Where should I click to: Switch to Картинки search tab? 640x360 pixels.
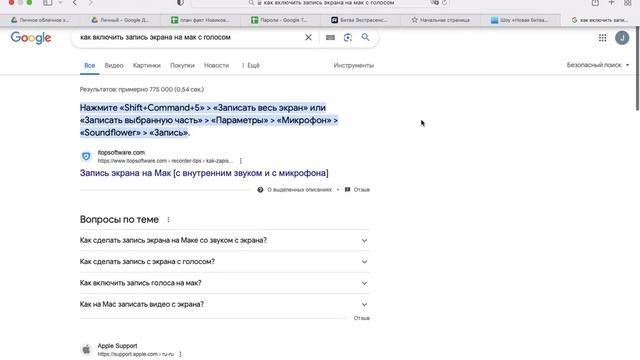[147, 65]
